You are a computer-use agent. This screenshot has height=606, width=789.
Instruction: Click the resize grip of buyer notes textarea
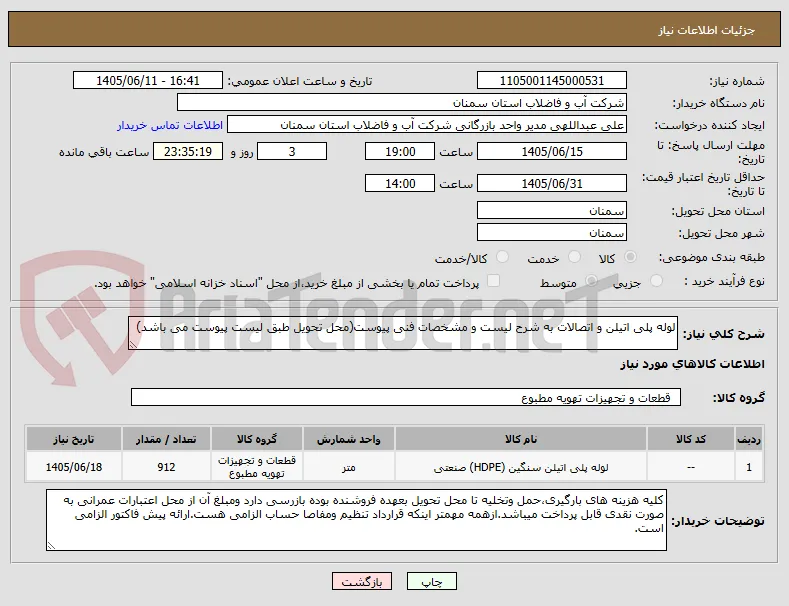click(51, 545)
